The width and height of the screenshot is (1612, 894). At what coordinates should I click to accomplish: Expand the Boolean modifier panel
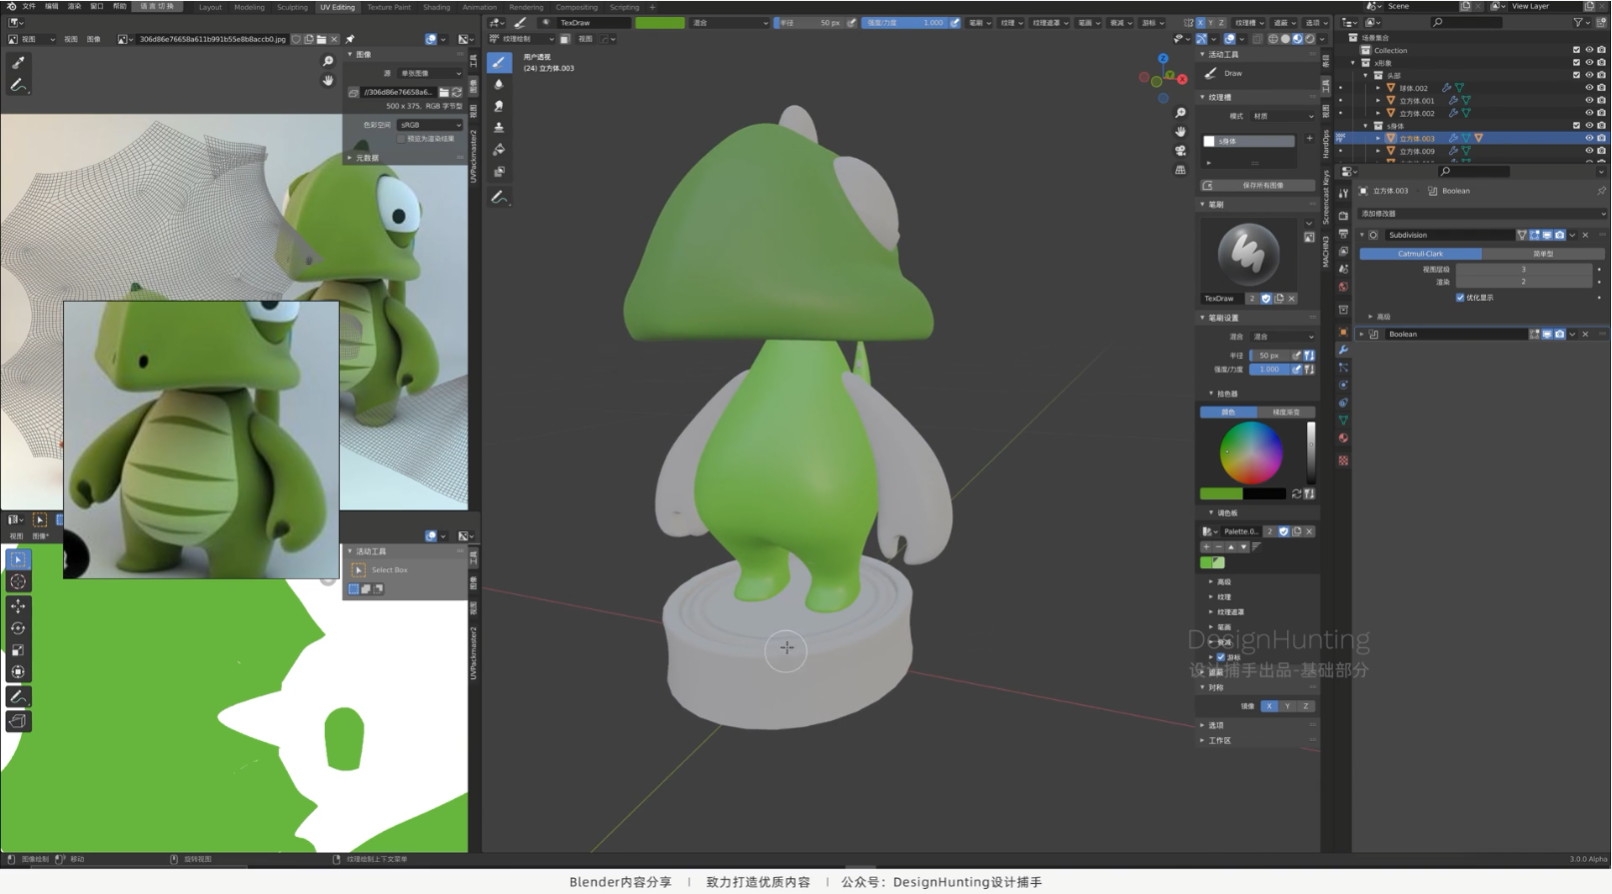point(1362,334)
